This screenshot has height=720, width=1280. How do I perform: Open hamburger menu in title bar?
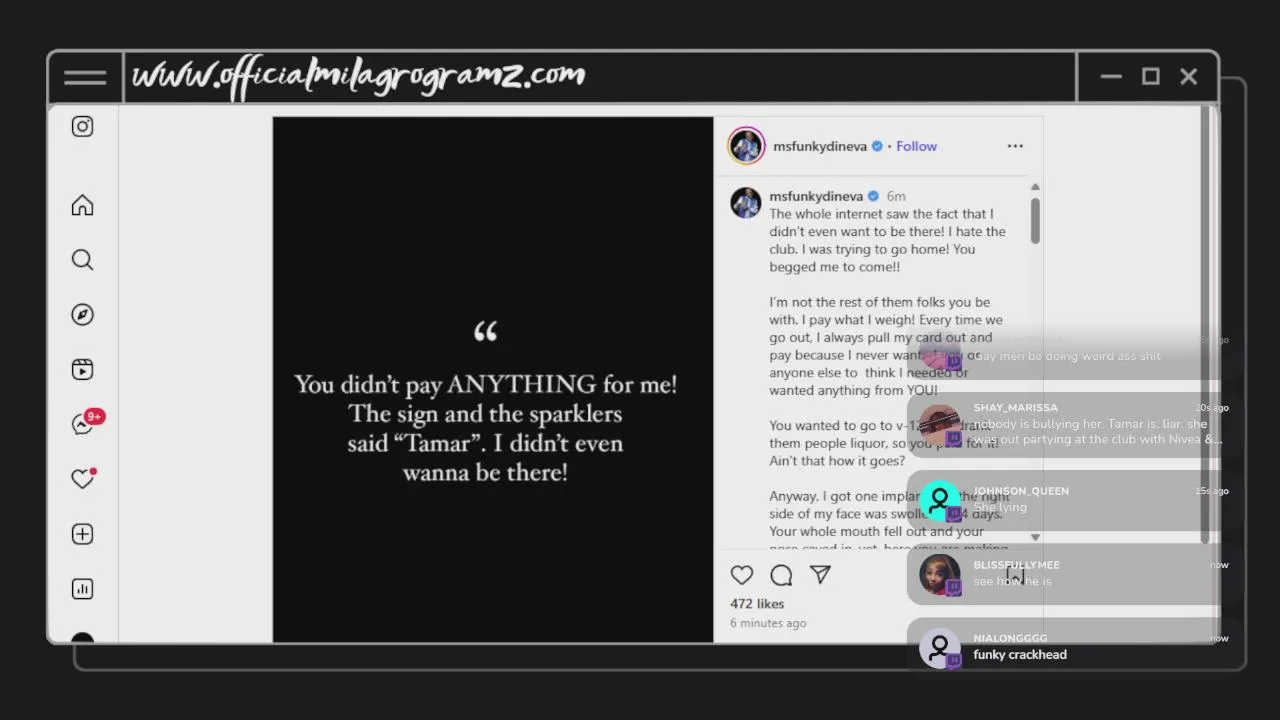coord(85,77)
